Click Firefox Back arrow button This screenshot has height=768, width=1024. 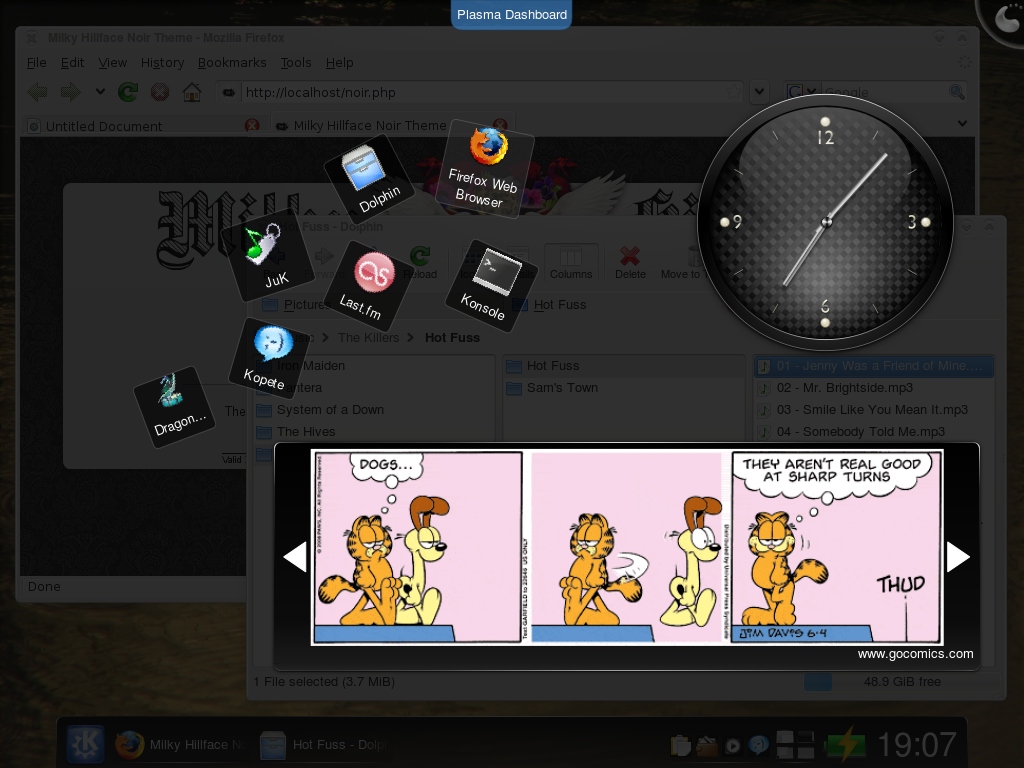coord(38,92)
